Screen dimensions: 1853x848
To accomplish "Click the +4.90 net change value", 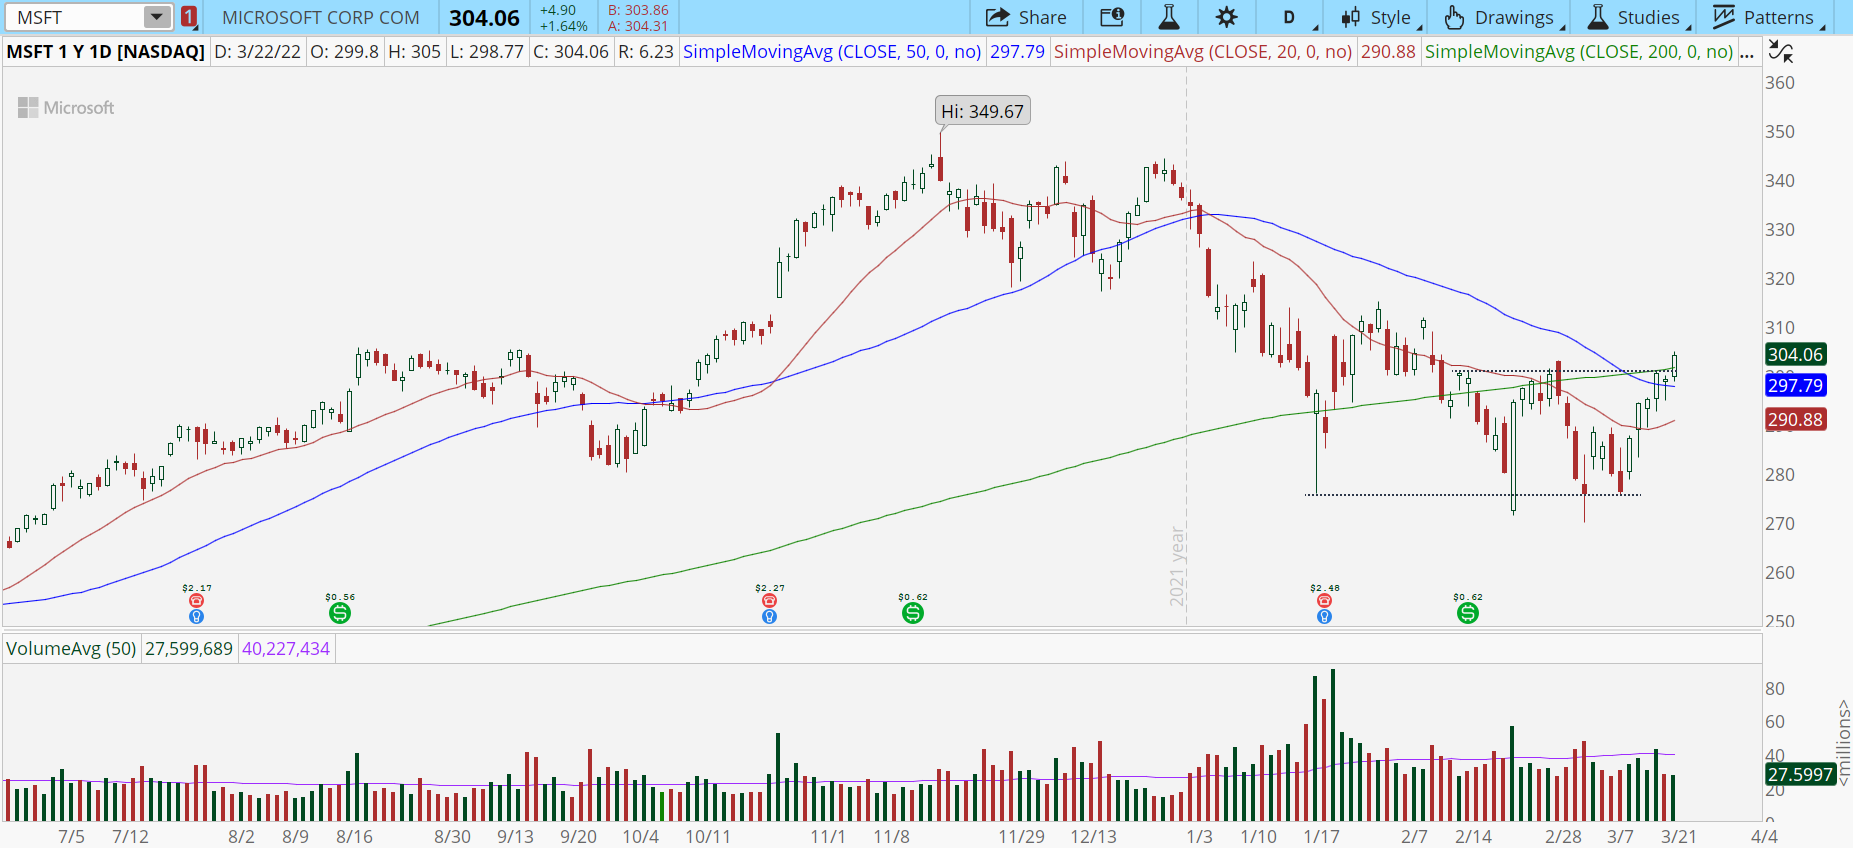I will point(558,10).
